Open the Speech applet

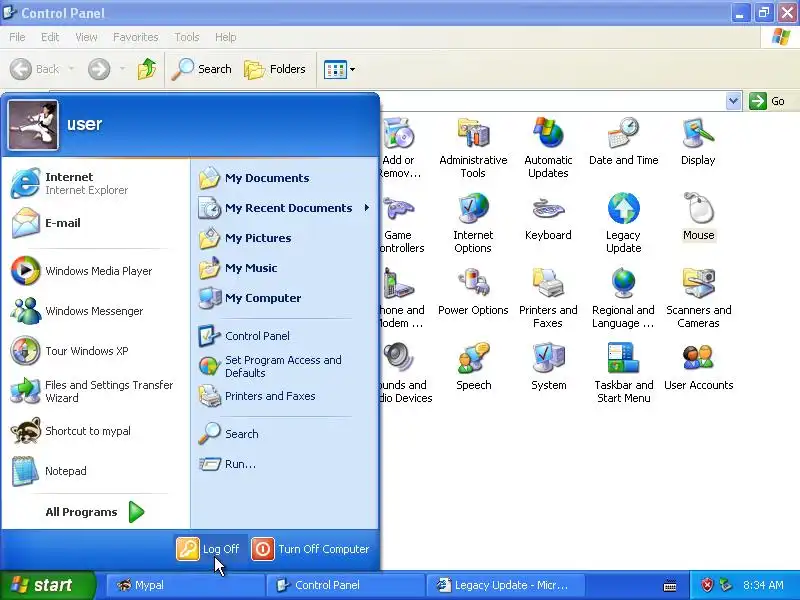coord(473,367)
